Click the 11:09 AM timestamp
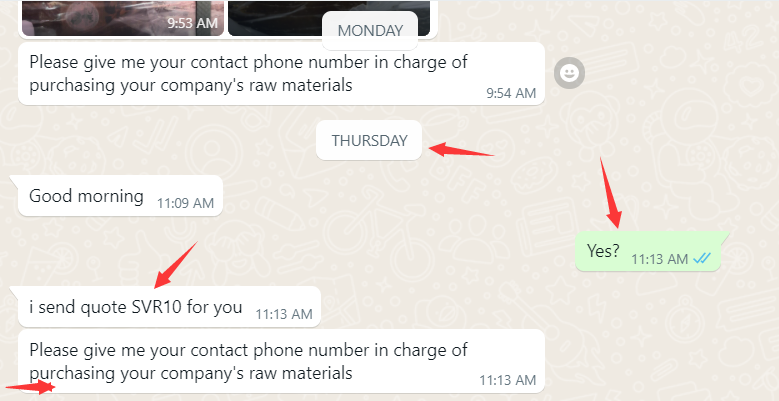Viewport: 779px width, 401px height. point(185,203)
